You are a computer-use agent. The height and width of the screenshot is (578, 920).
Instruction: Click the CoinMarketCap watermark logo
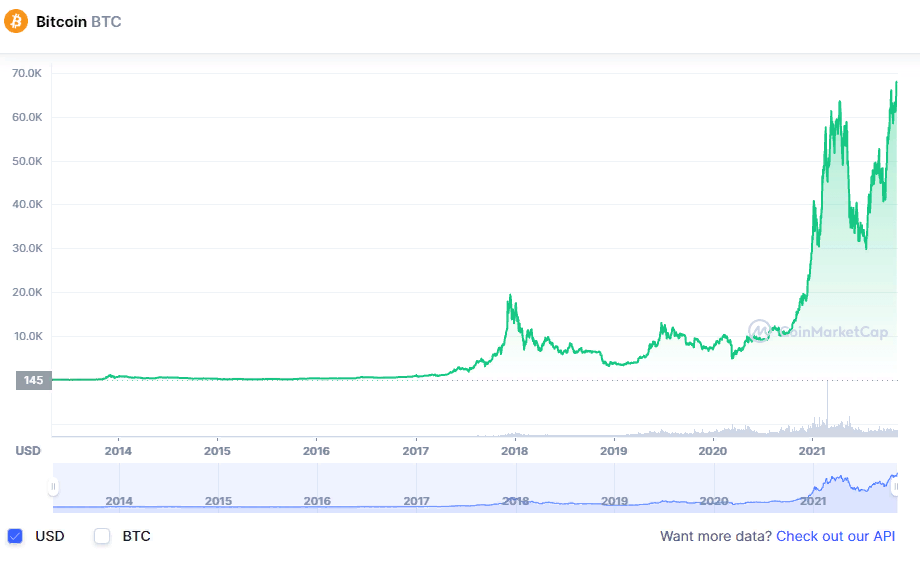pos(818,331)
